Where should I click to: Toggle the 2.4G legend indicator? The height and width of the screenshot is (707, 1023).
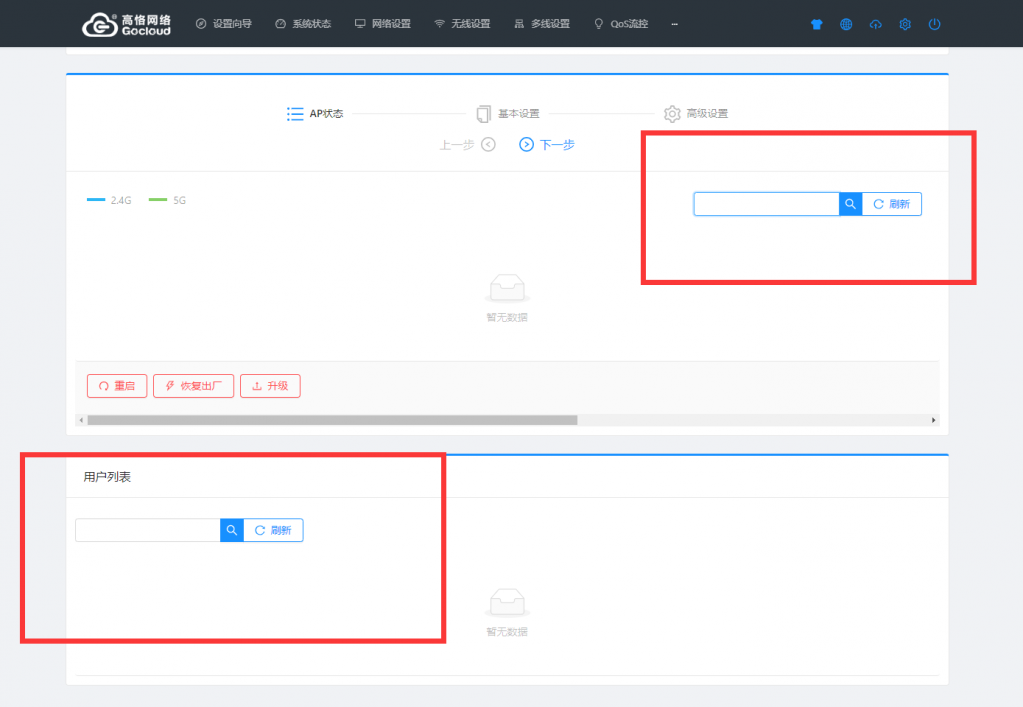(110, 200)
